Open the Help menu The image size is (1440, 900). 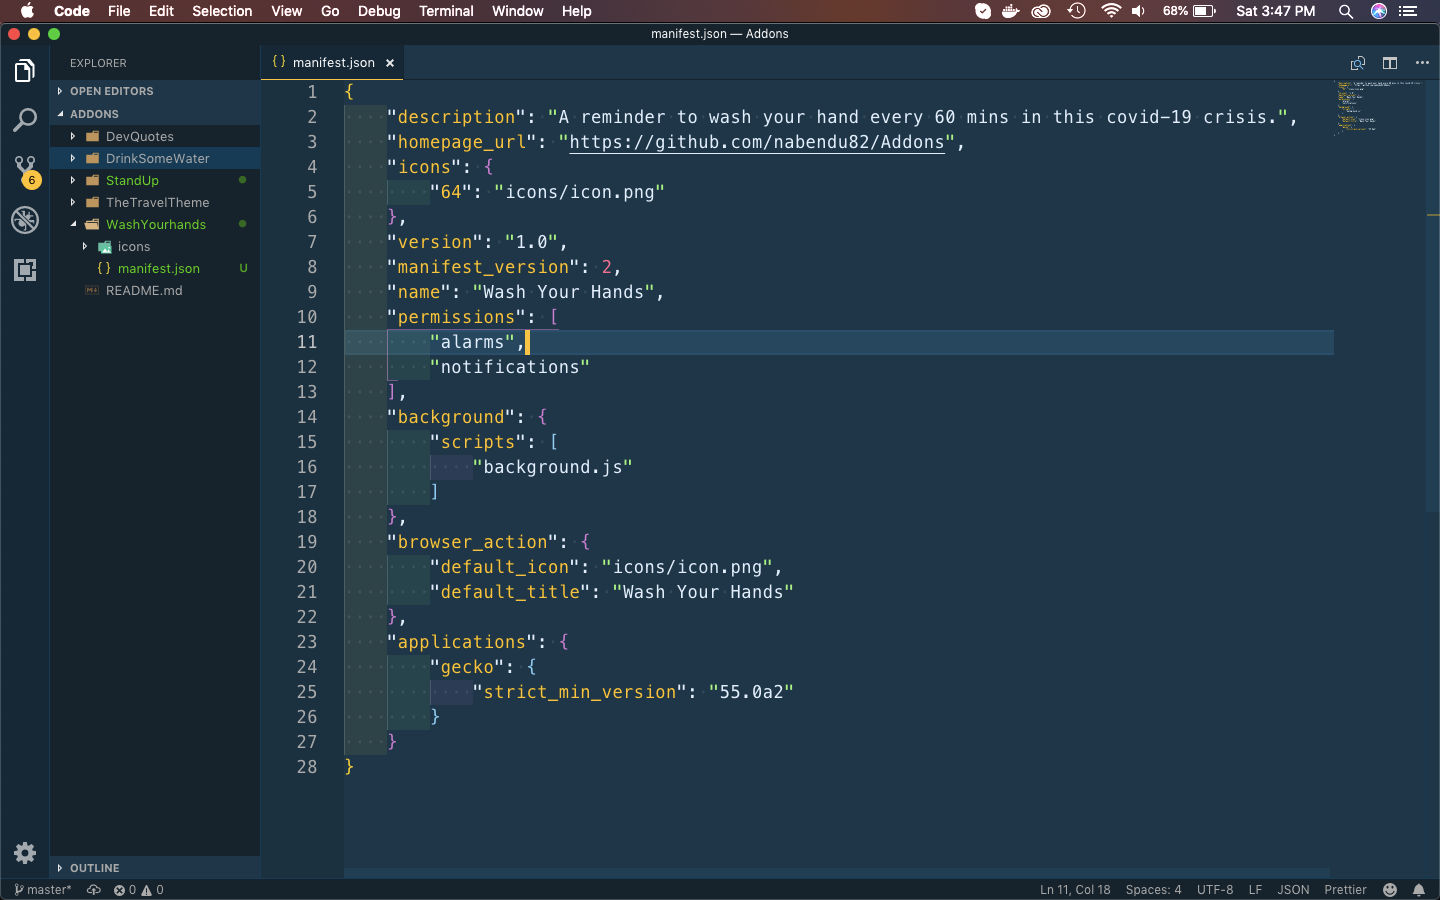point(576,11)
